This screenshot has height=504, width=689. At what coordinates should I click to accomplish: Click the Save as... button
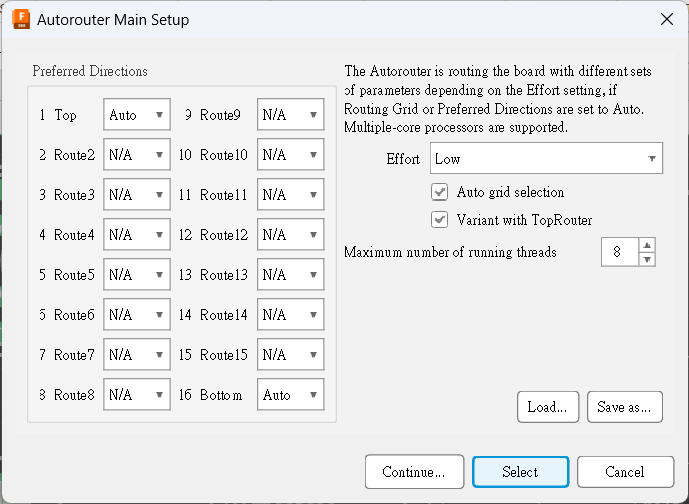pyautogui.click(x=624, y=407)
